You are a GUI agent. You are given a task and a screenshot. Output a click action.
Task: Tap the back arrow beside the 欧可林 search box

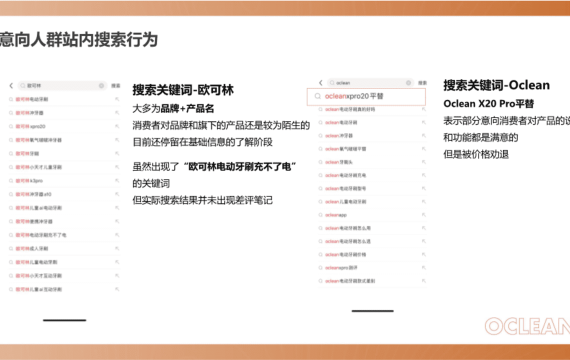click(11, 85)
